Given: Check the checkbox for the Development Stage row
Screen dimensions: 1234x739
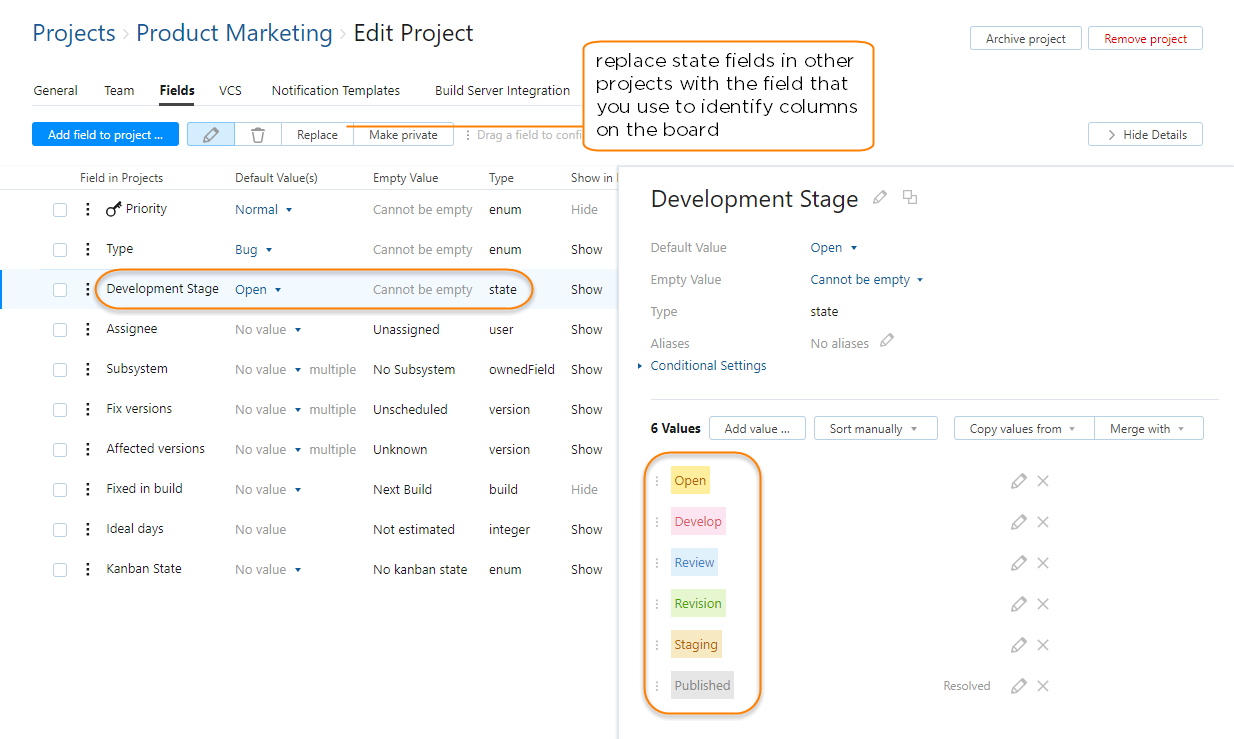Looking at the screenshot, I should coord(59,289).
